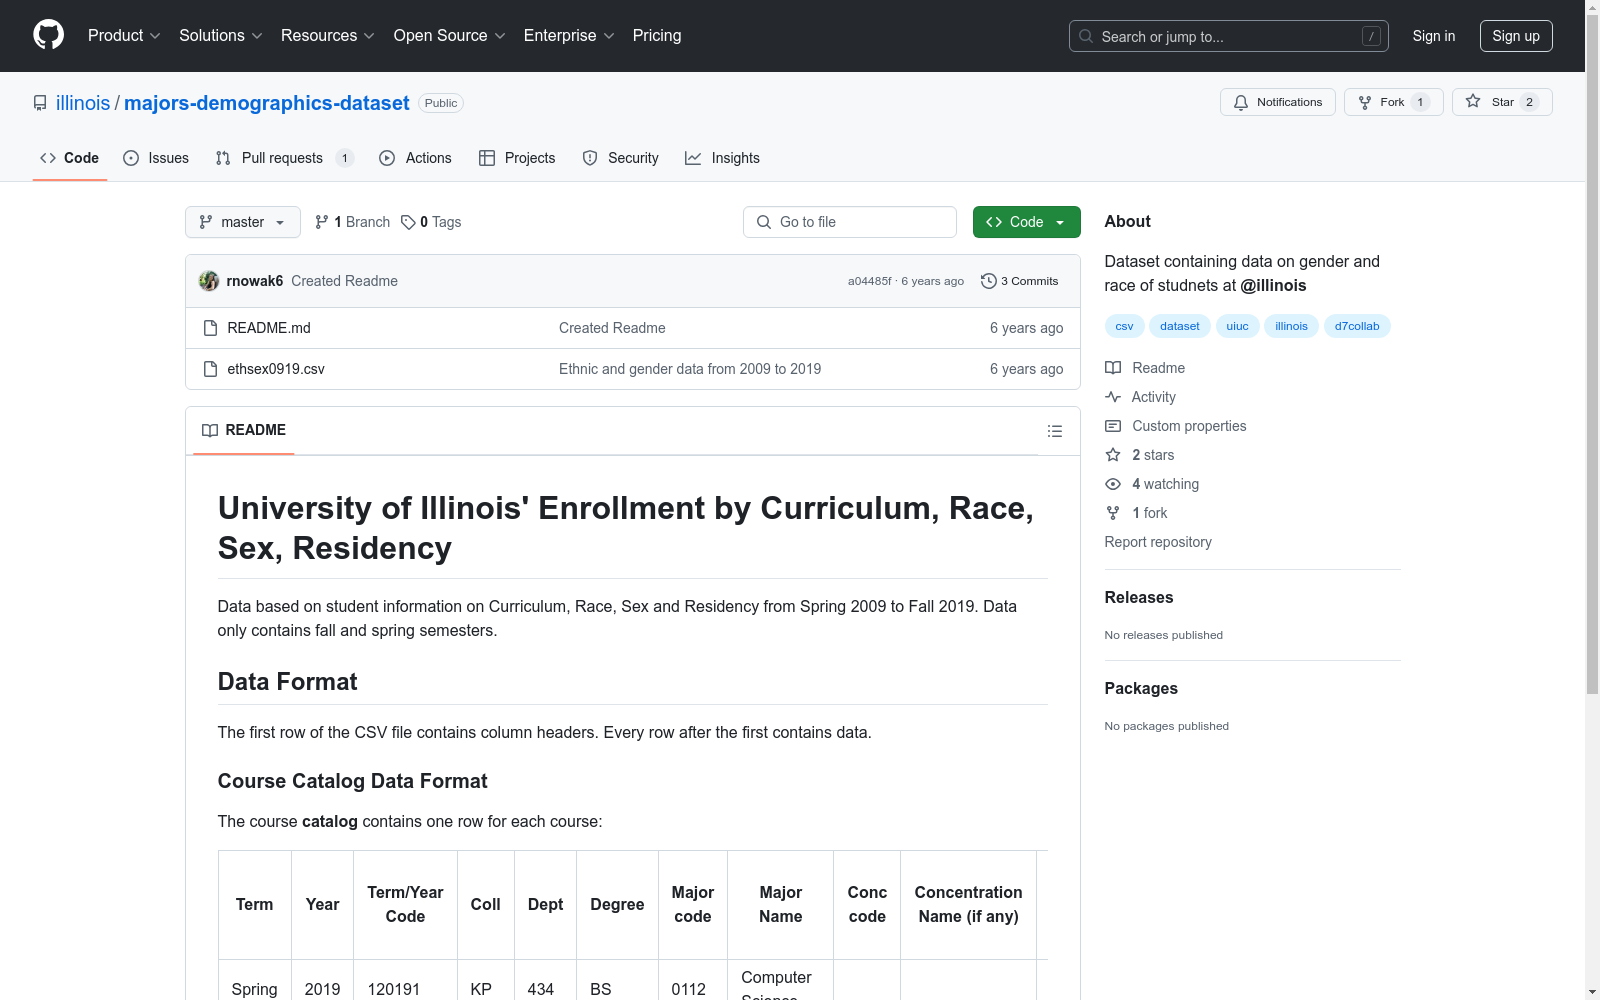Click the book icon beside Readme

(1113, 368)
